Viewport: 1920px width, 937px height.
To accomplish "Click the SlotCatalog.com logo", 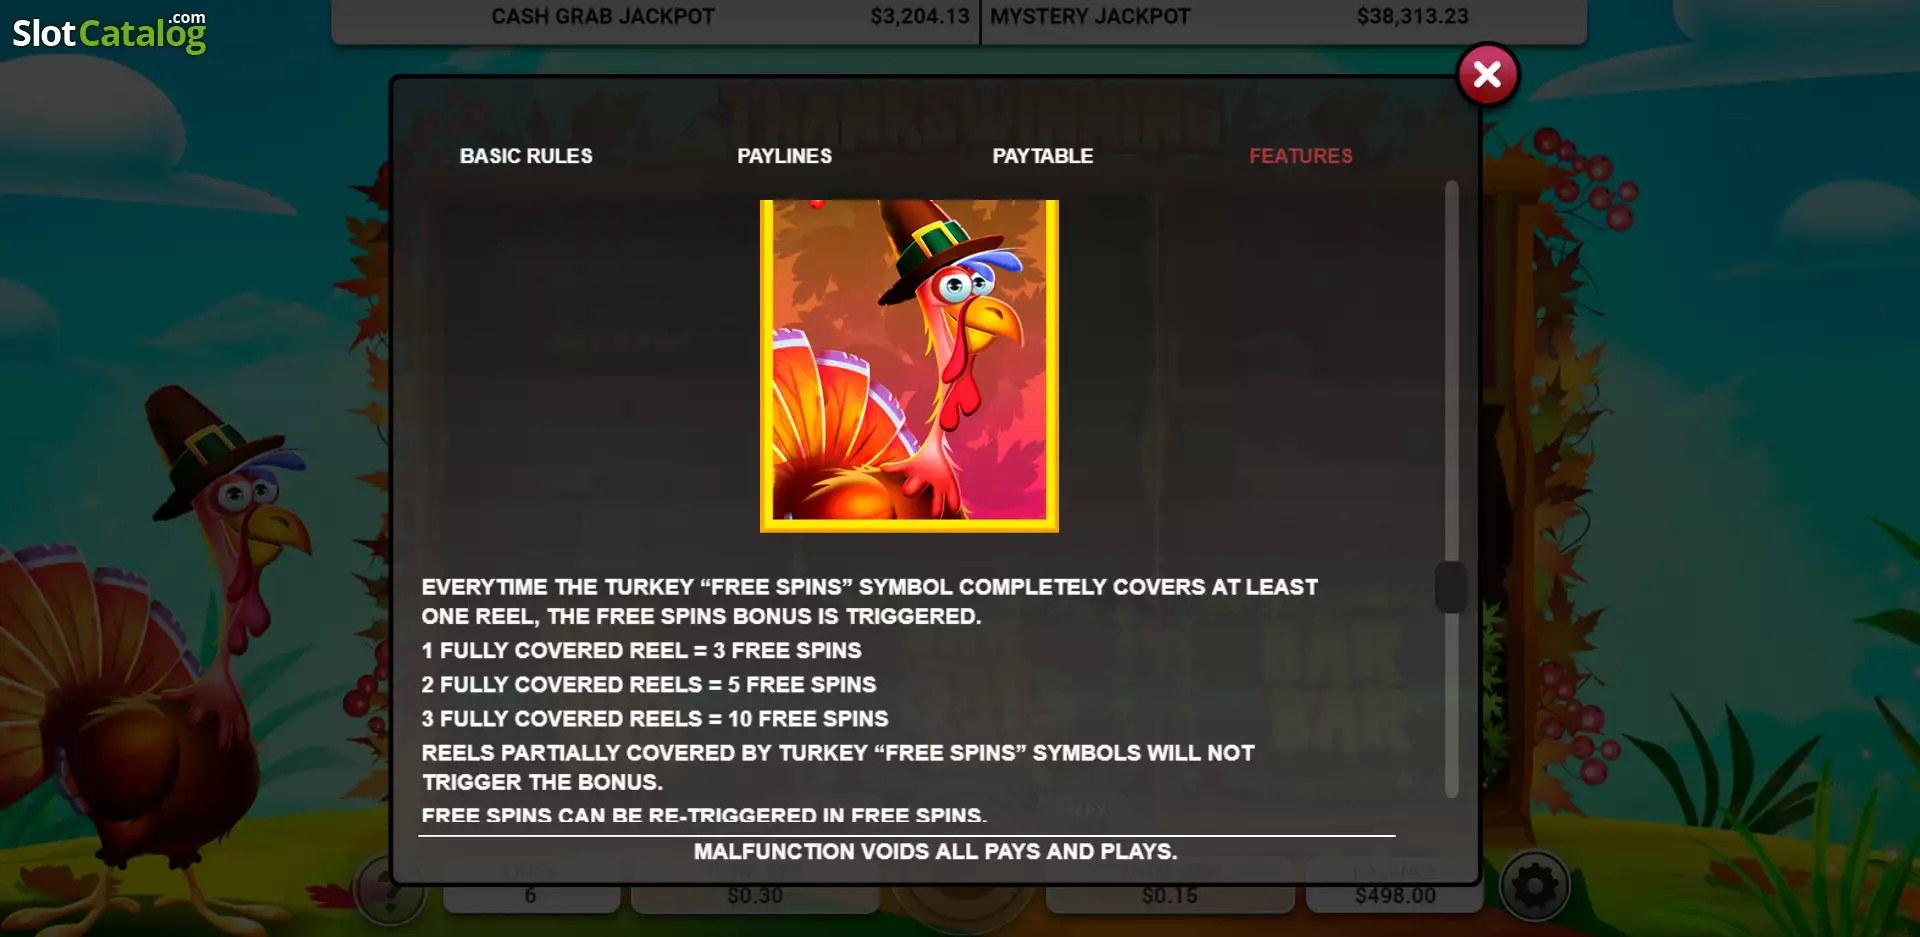I will coord(109,33).
